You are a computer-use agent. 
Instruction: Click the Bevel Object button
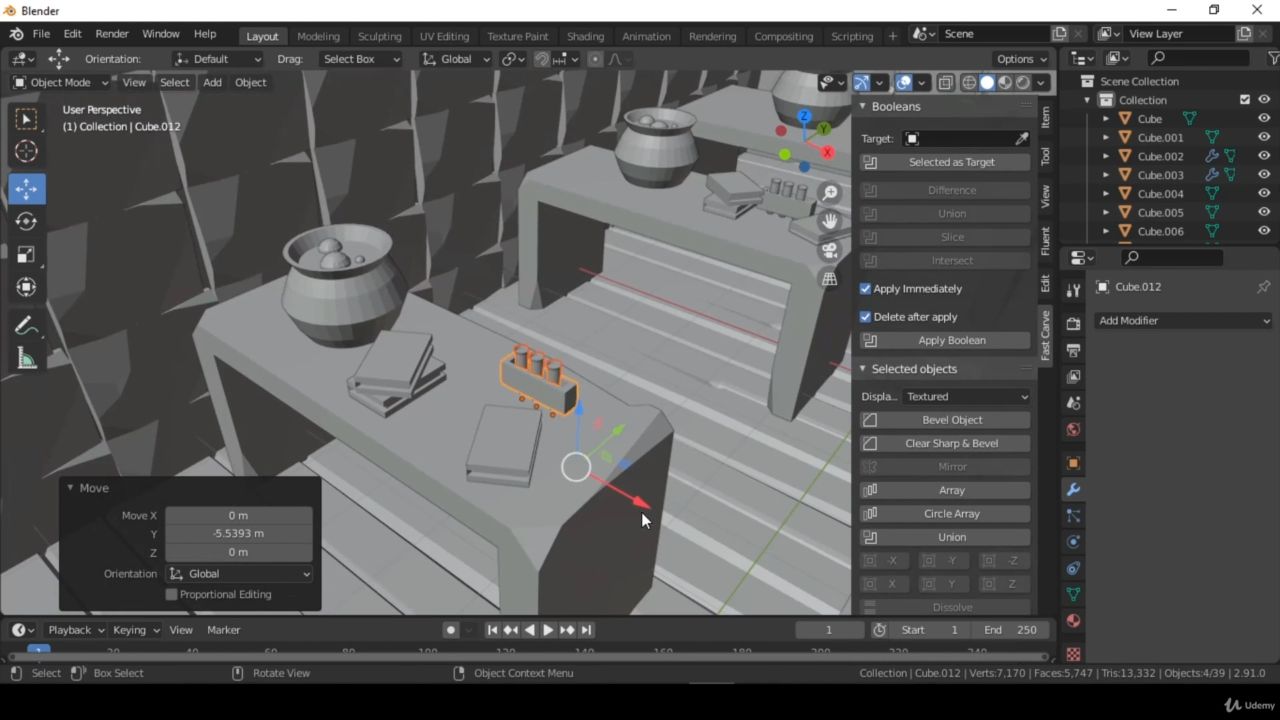coord(951,420)
